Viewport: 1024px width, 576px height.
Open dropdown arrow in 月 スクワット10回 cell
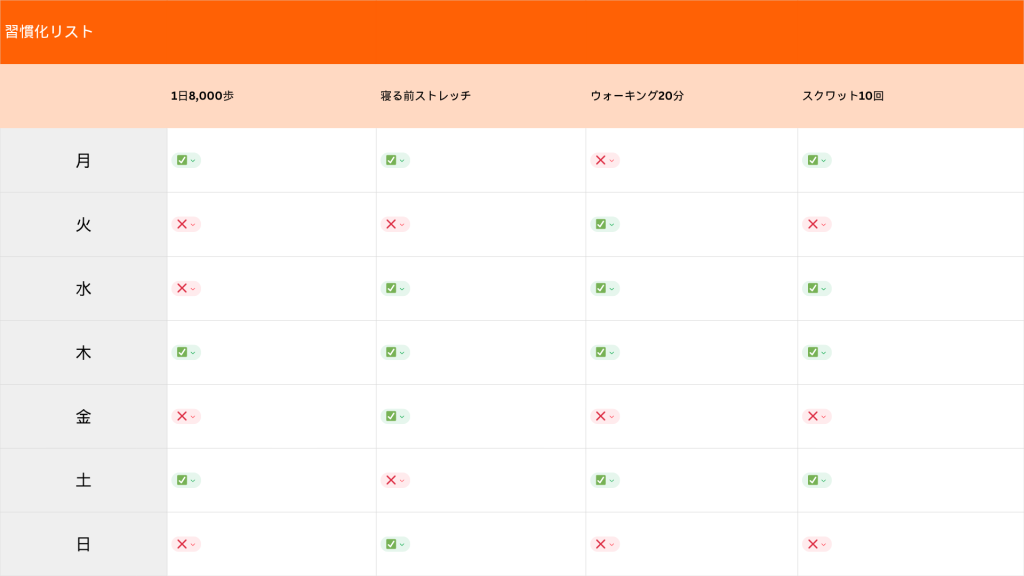click(824, 160)
